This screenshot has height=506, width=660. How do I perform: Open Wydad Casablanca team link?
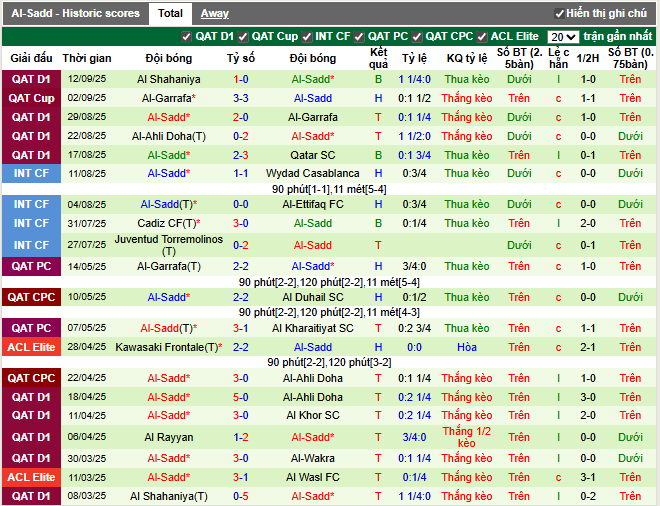tap(313, 173)
